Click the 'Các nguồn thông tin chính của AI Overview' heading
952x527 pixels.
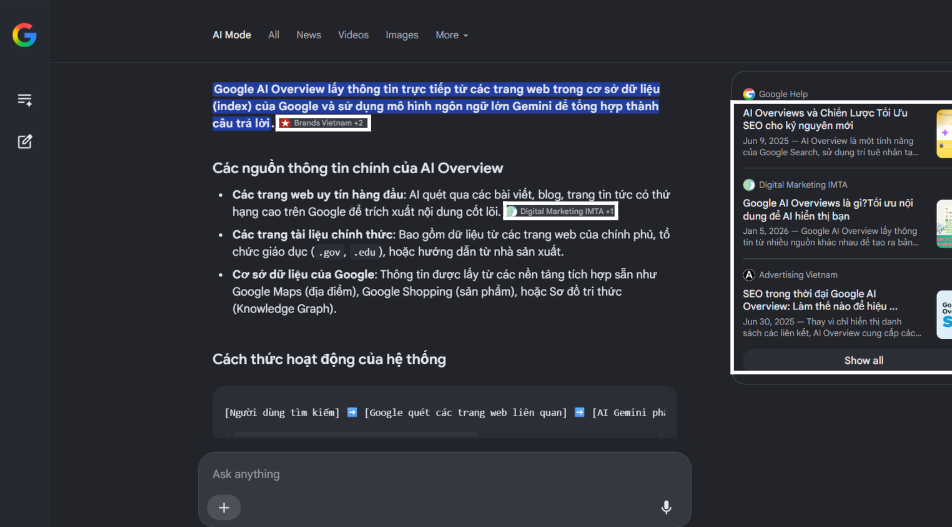tap(358, 168)
